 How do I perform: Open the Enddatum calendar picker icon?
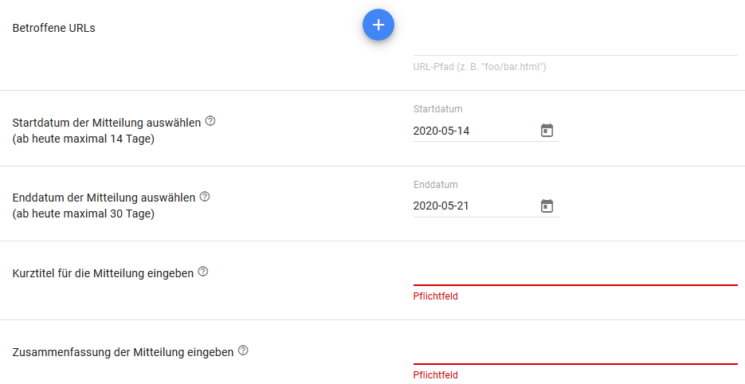pyautogui.click(x=547, y=206)
